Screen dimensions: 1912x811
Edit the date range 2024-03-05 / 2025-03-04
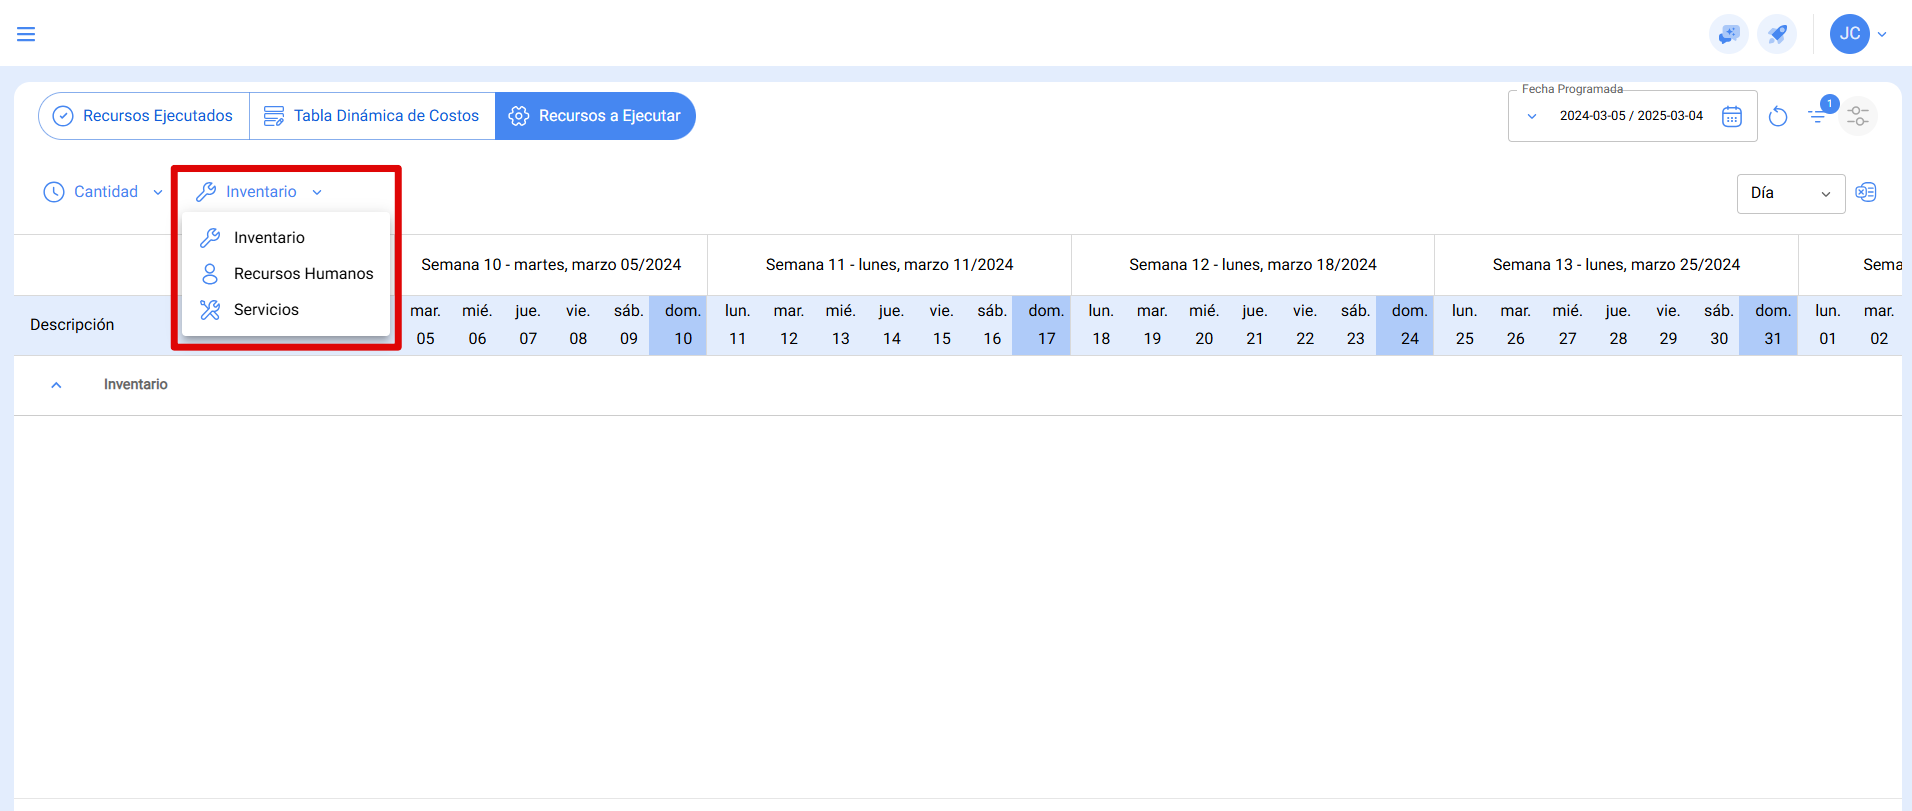[1631, 116]
